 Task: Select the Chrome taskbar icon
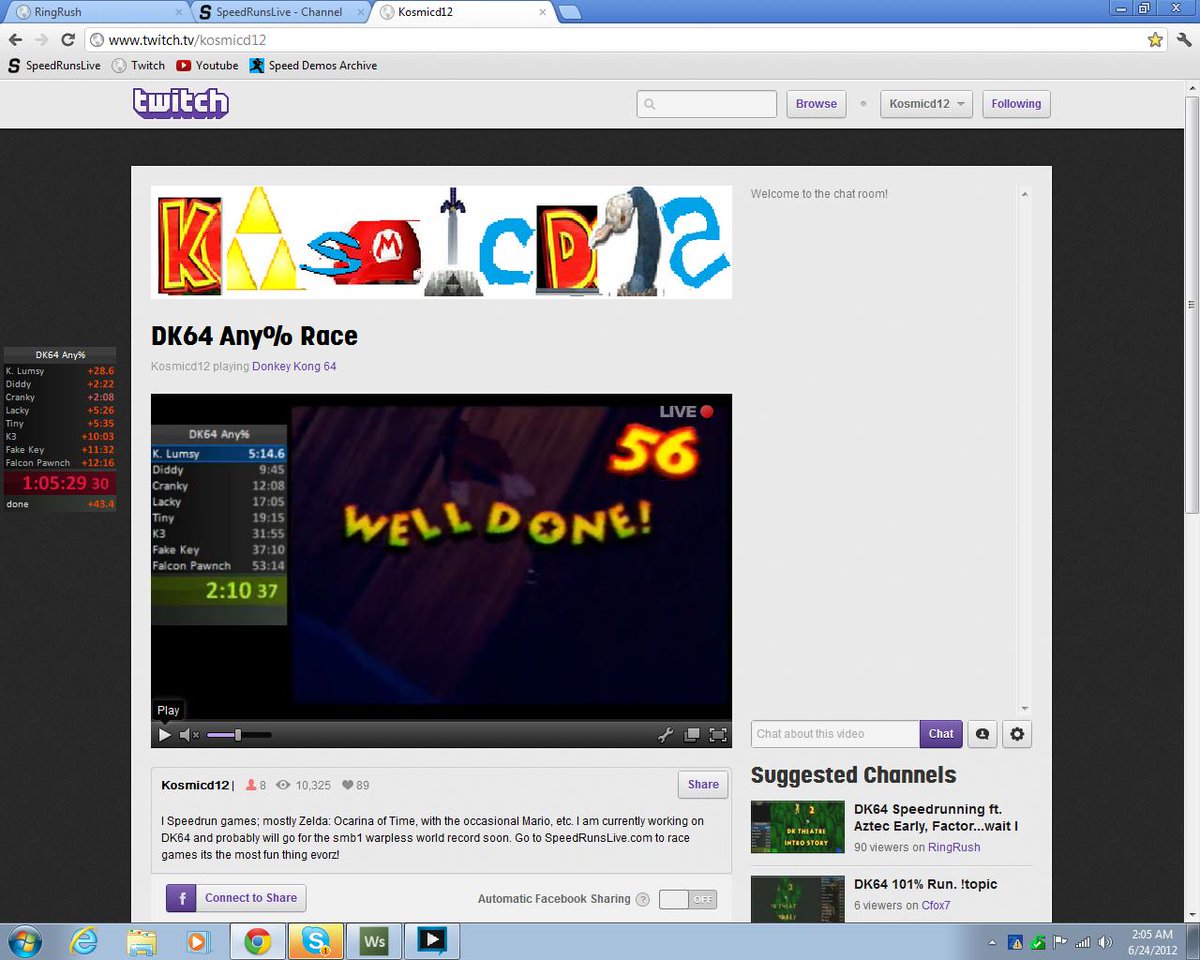point(258,942)
